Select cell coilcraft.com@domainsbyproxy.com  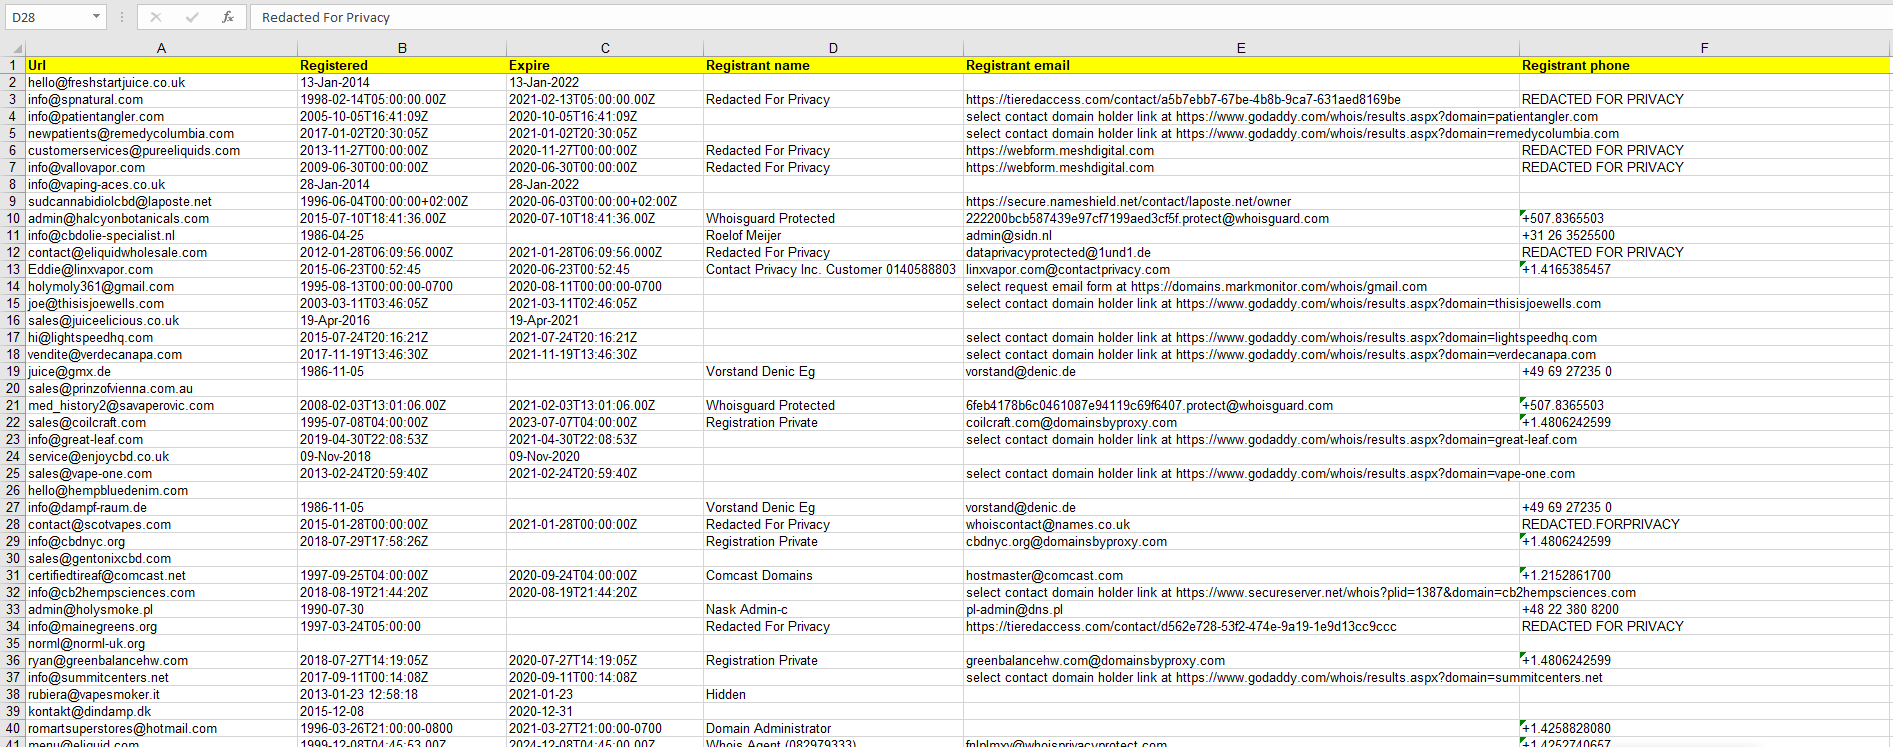[1241, 422]
